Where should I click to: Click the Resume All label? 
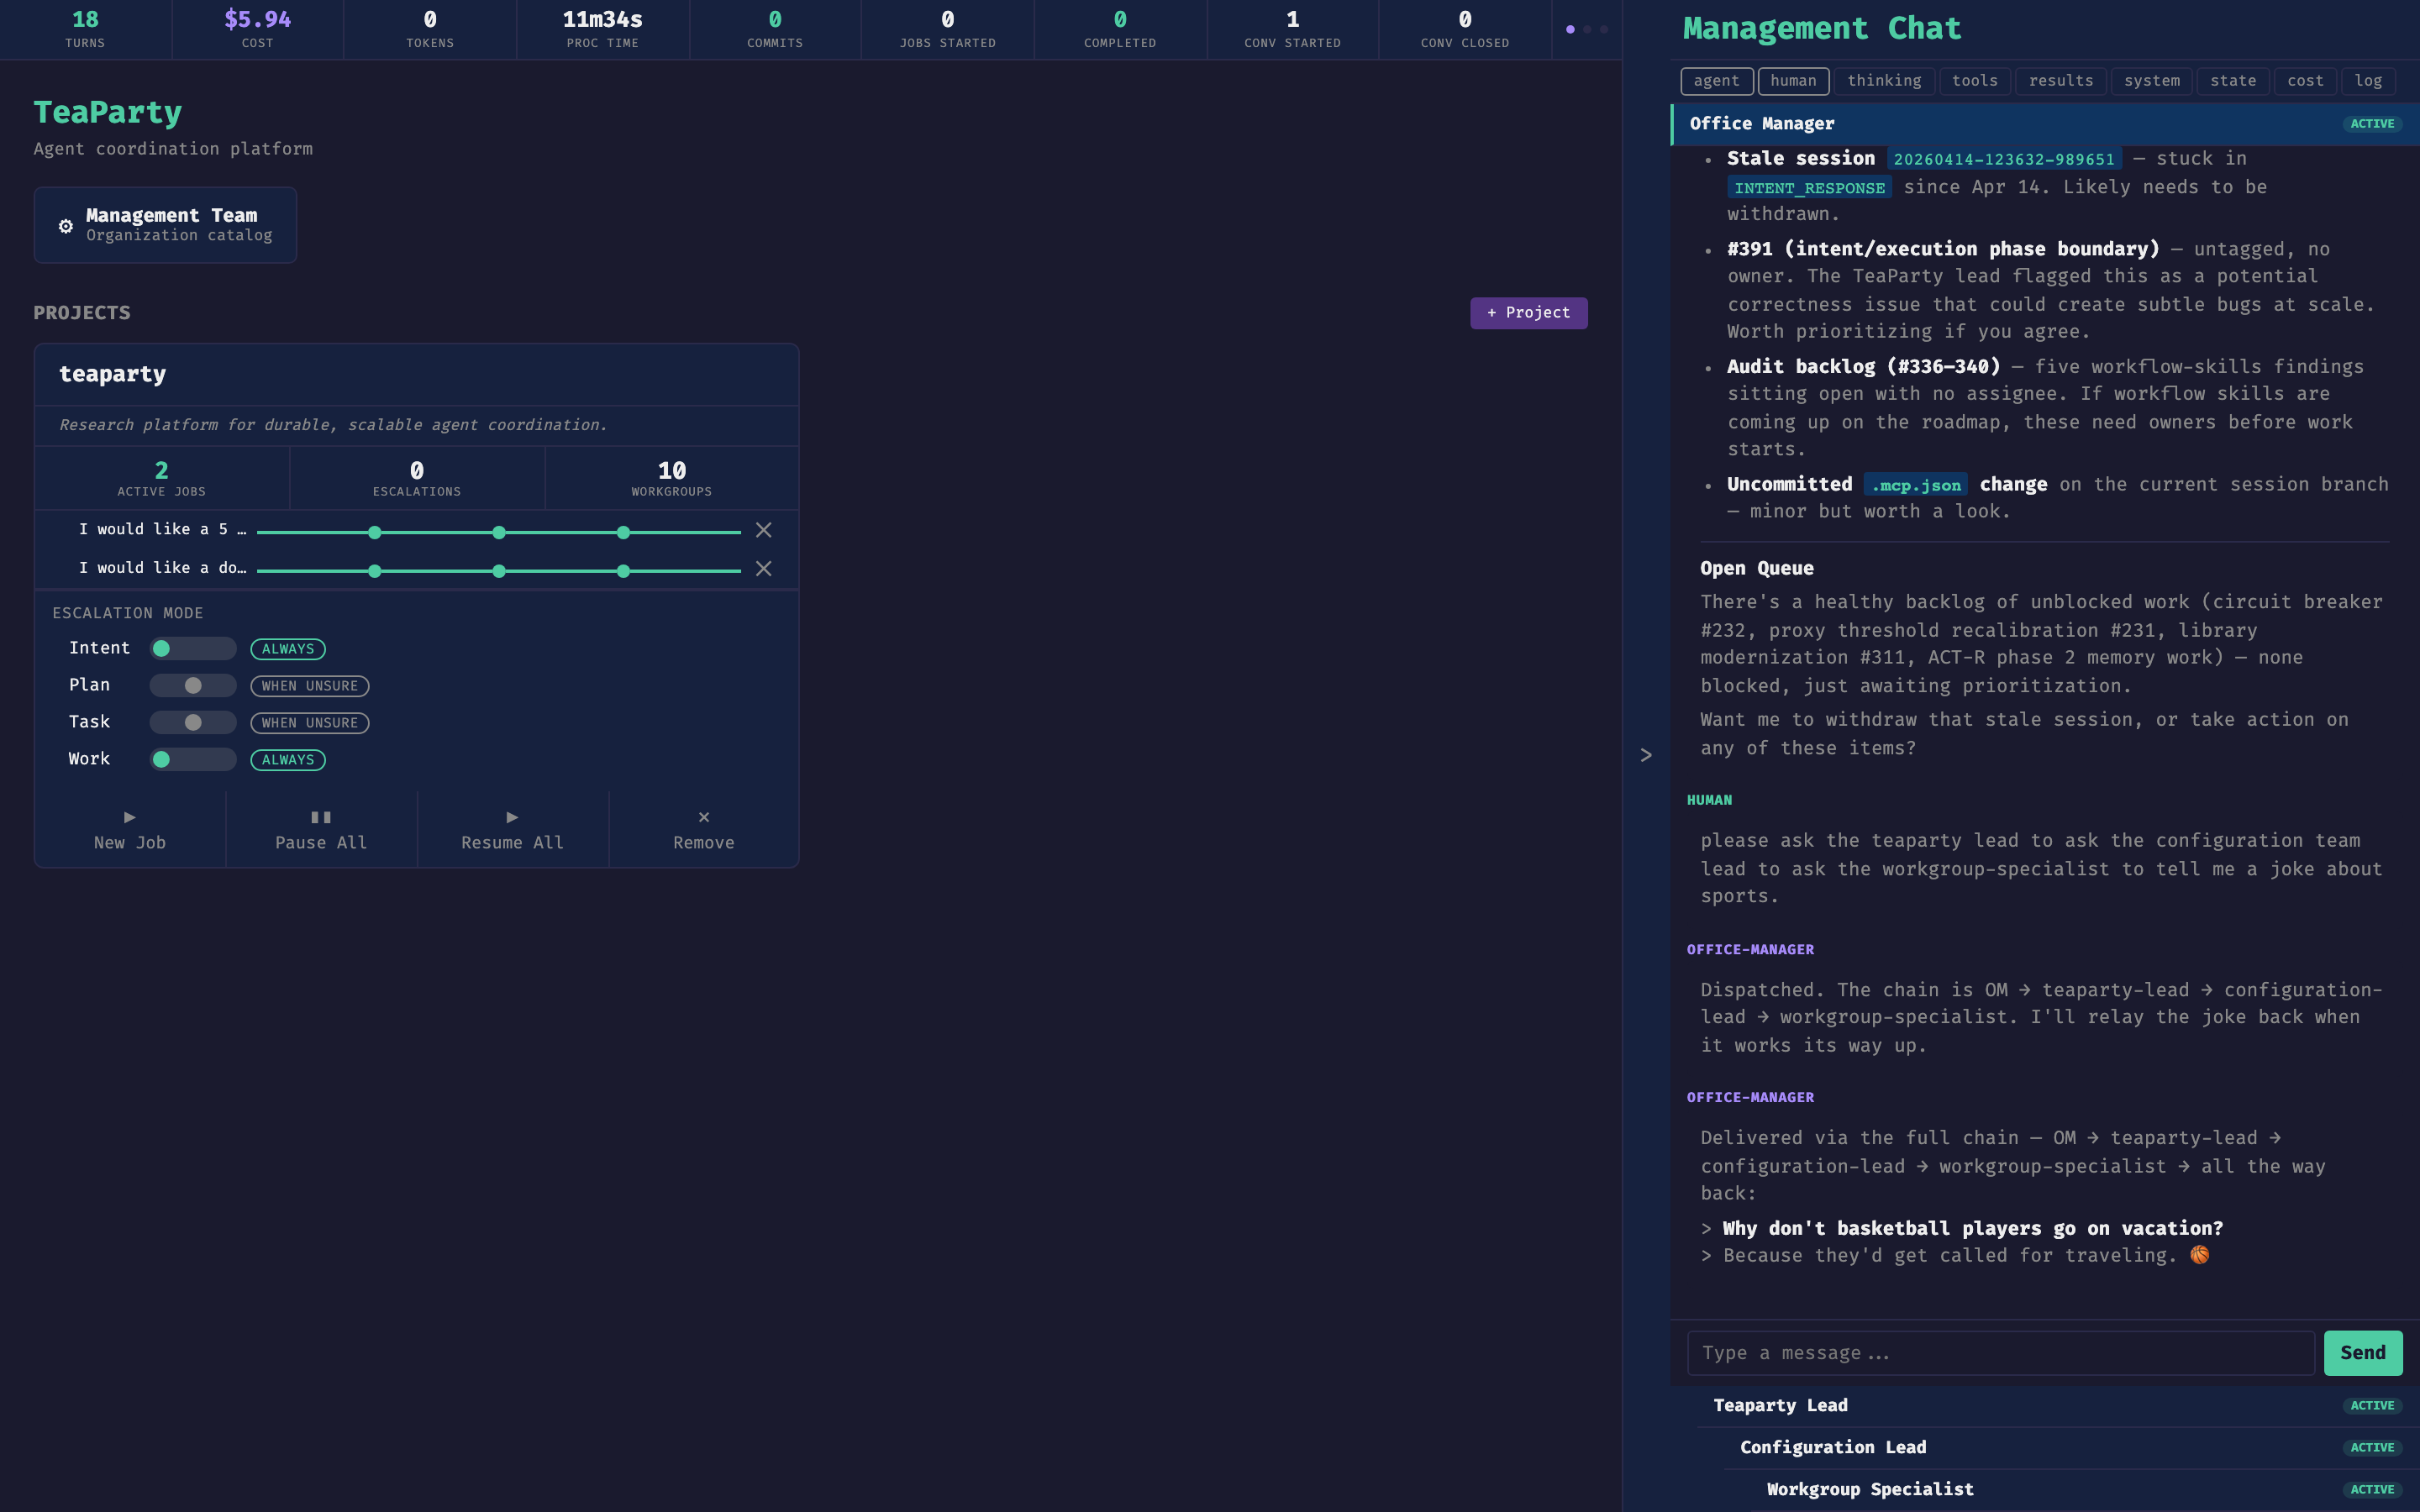click(512, 843)
